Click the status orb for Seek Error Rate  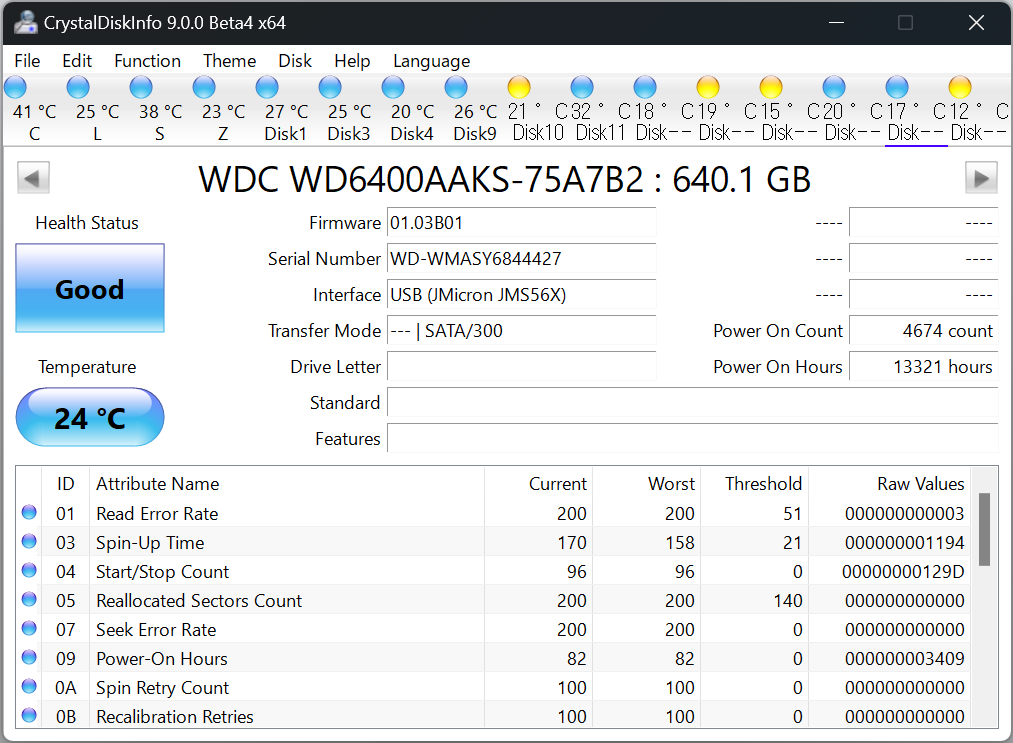point(29,629)
